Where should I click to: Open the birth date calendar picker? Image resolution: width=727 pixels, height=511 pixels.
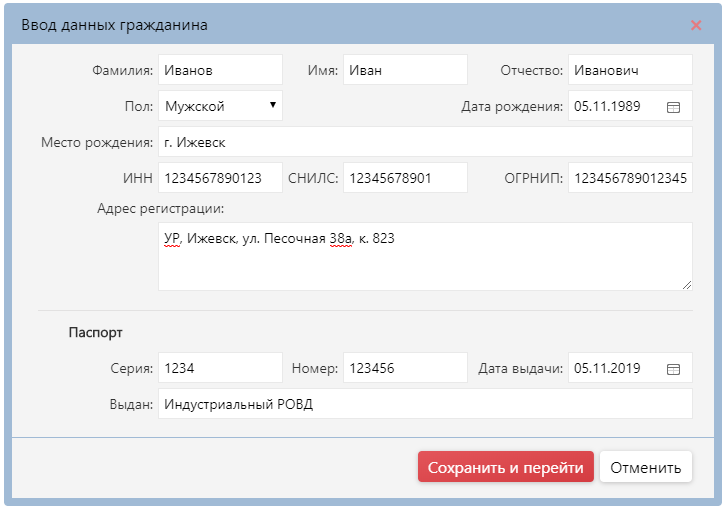coord(673,106)
